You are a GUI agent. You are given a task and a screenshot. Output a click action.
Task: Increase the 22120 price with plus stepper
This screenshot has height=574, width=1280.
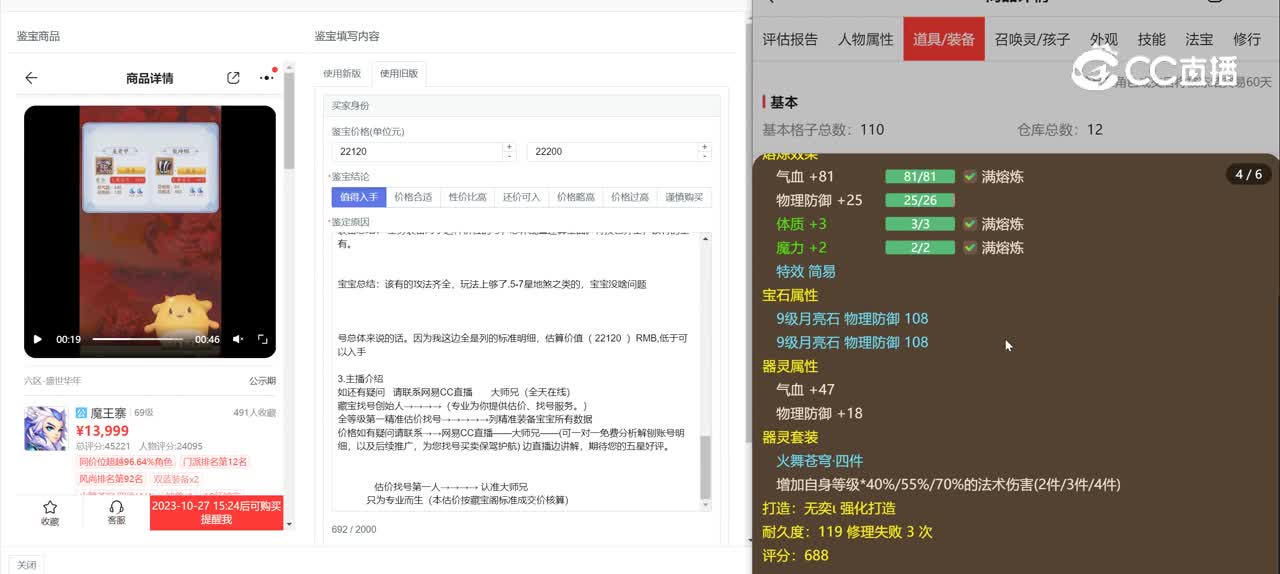click(509, 147)
